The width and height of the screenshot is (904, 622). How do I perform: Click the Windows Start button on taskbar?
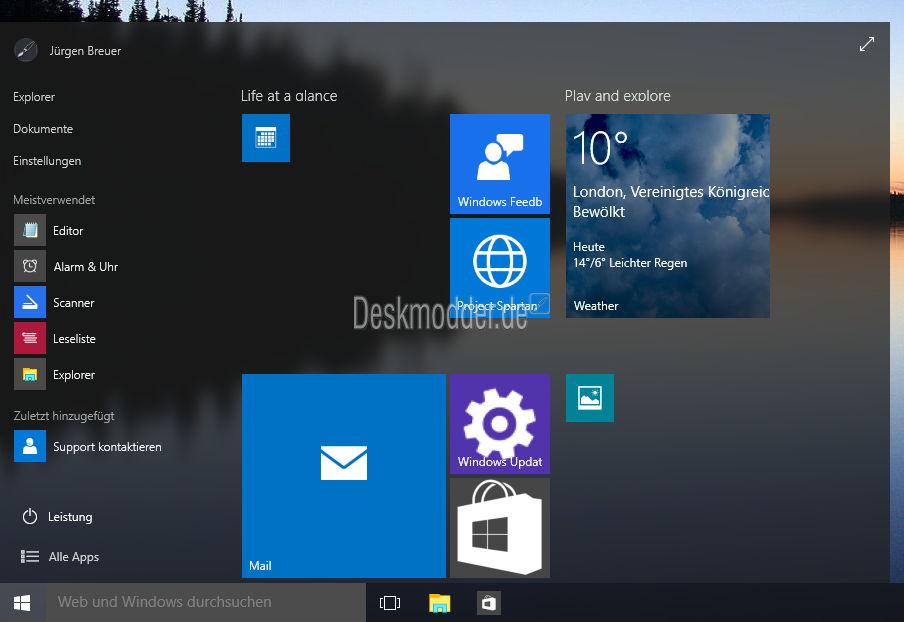click(22, 602)
